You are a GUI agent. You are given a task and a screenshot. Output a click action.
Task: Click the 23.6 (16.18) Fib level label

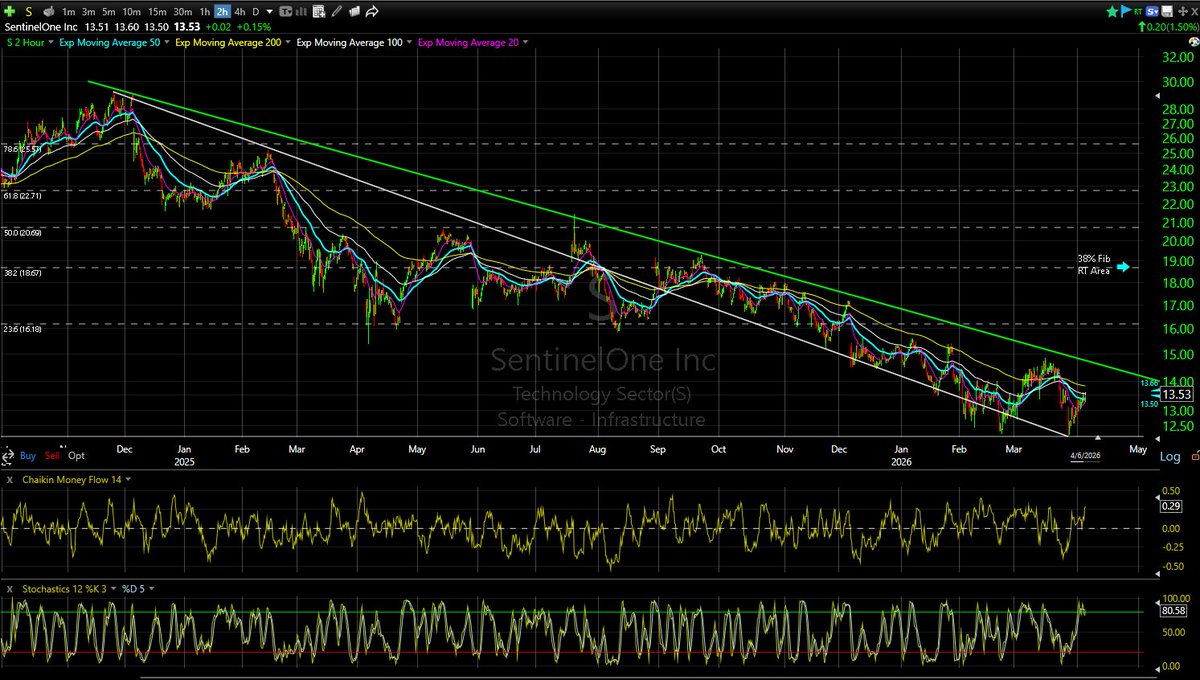coord(20,327)
